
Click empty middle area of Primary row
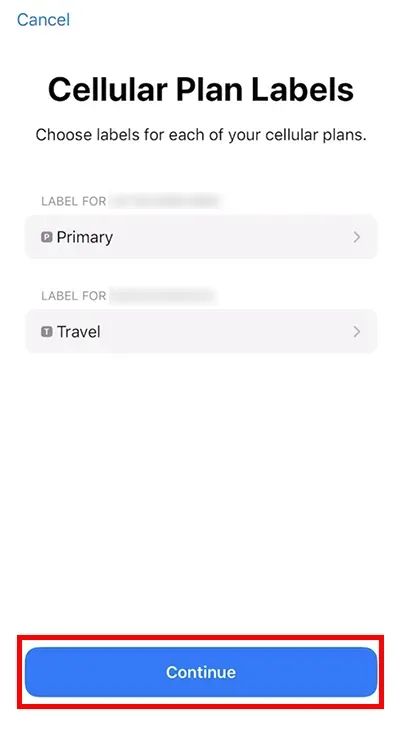[x=231, y=237]
